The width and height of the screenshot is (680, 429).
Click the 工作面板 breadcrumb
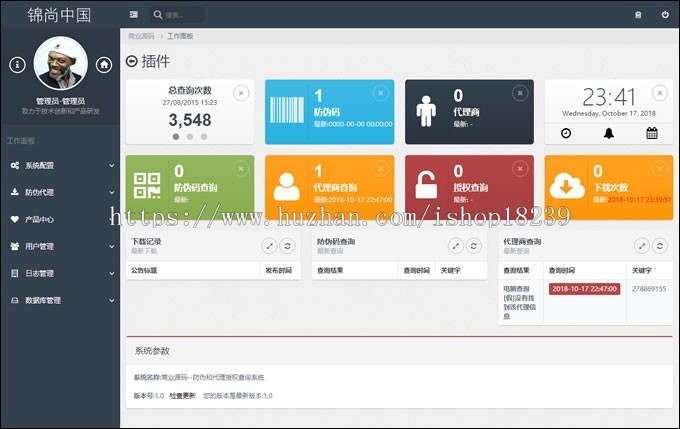coord(180,36)
